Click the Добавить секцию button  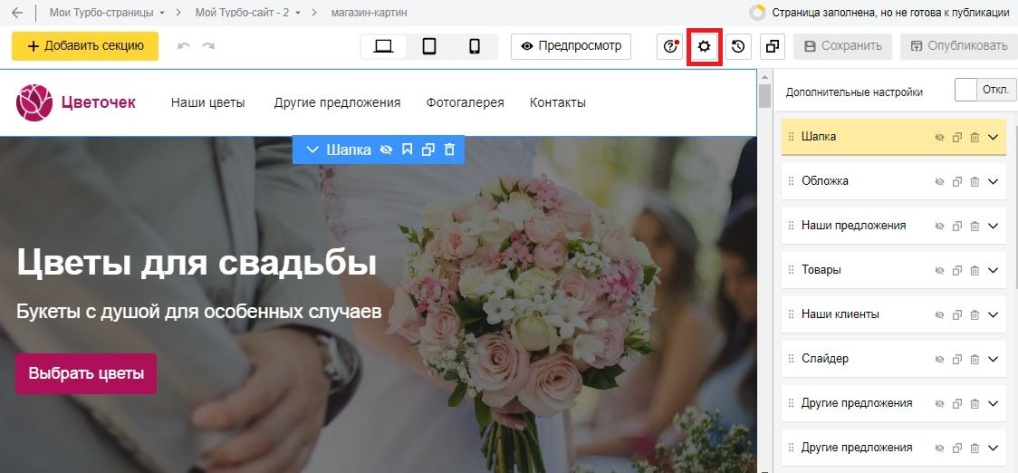point(85,46)
